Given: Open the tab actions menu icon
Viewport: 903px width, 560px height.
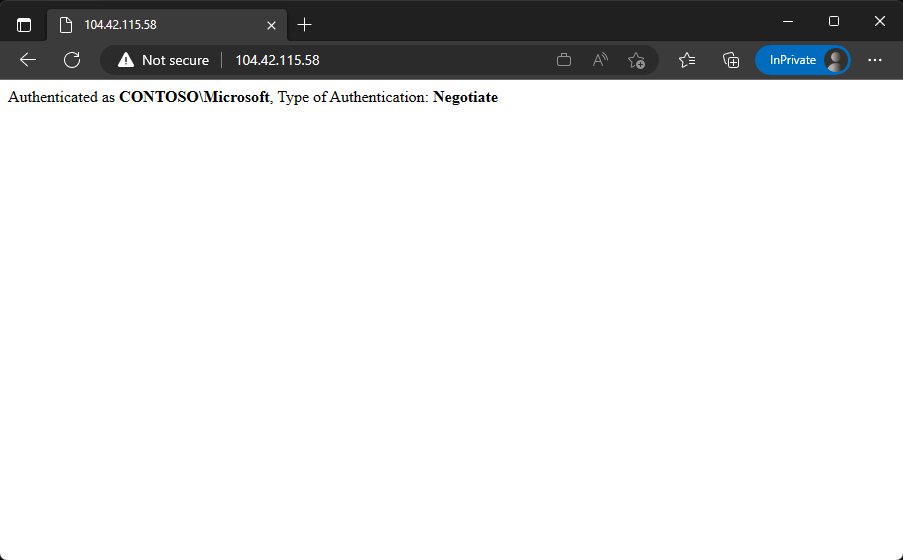Looking at the screenshot, I should point(24,25).
